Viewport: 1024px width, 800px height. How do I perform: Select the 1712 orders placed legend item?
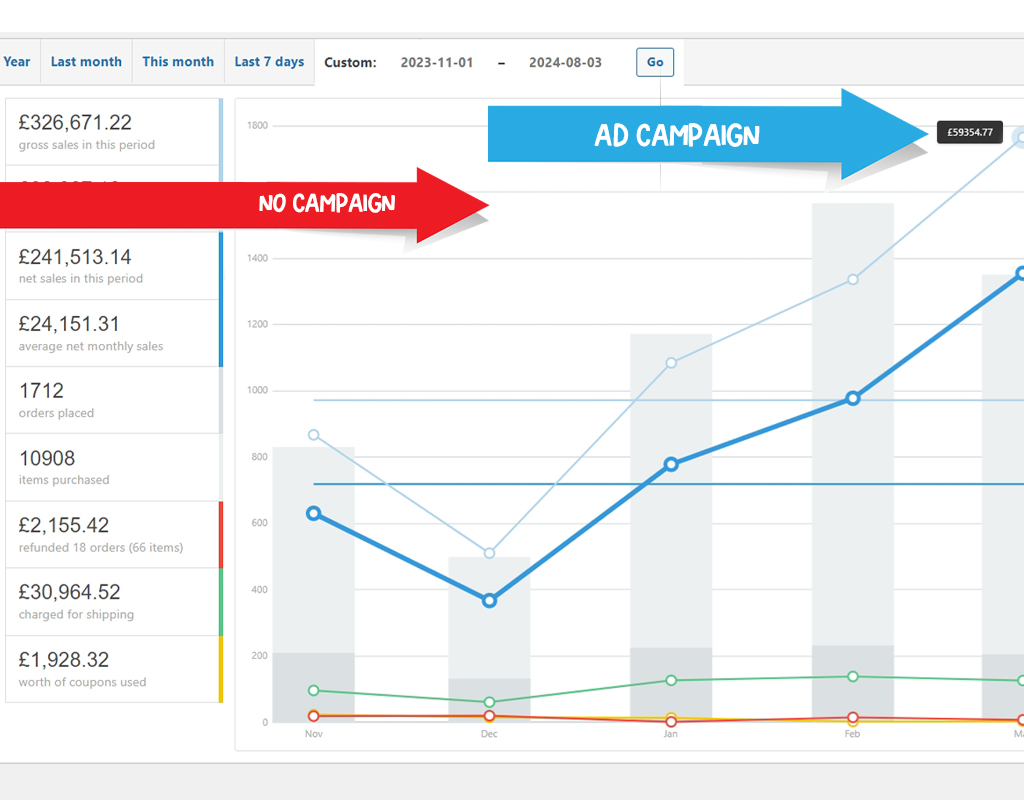click(112, 400)
